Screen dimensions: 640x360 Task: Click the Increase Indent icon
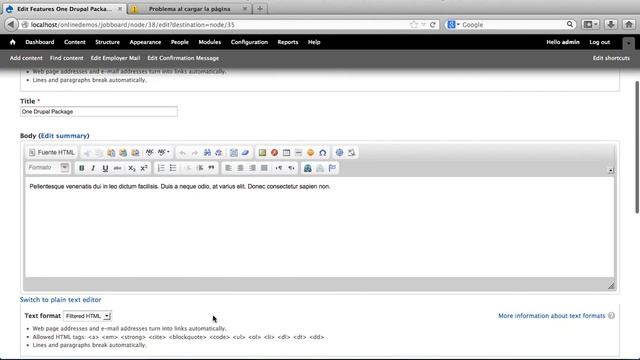[200, 168]
